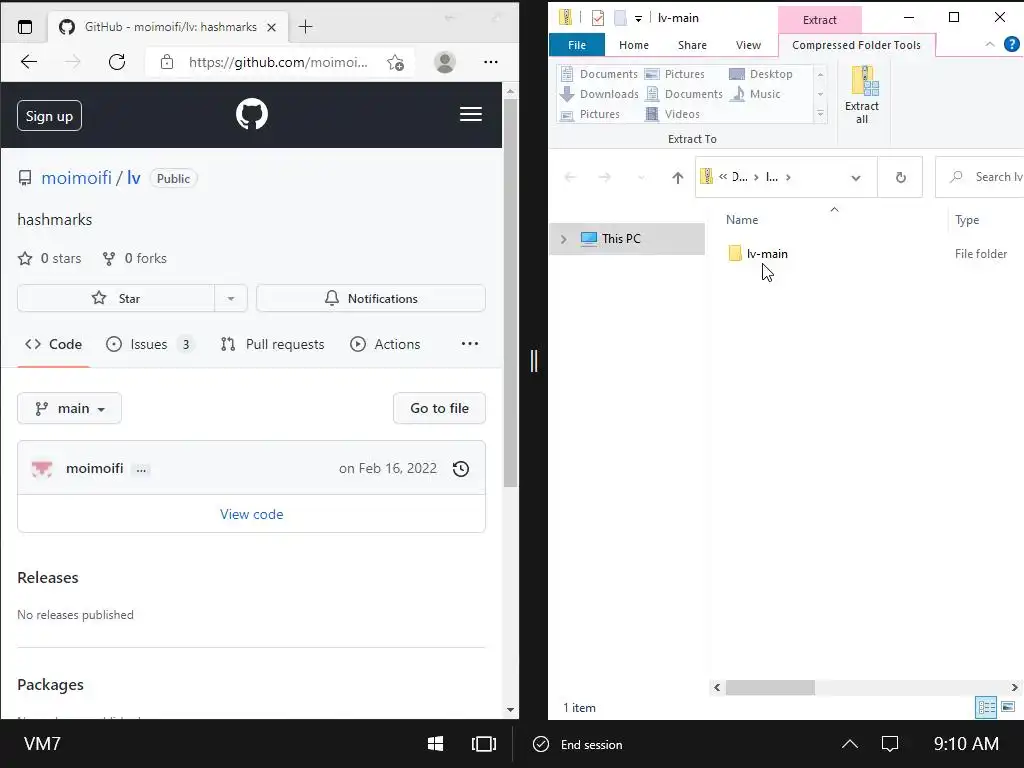Click the Sign up button
Viewport: 1024px width, 768px height.
coord(49,116)
